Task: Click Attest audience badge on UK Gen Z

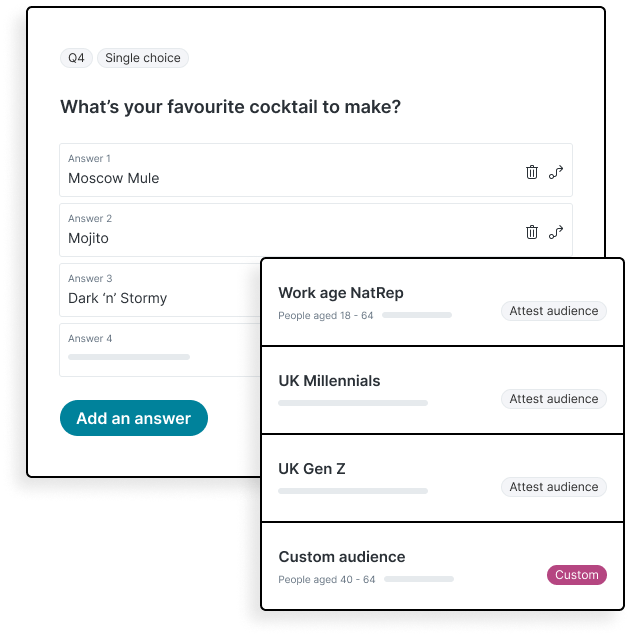Action: (553, 487)
